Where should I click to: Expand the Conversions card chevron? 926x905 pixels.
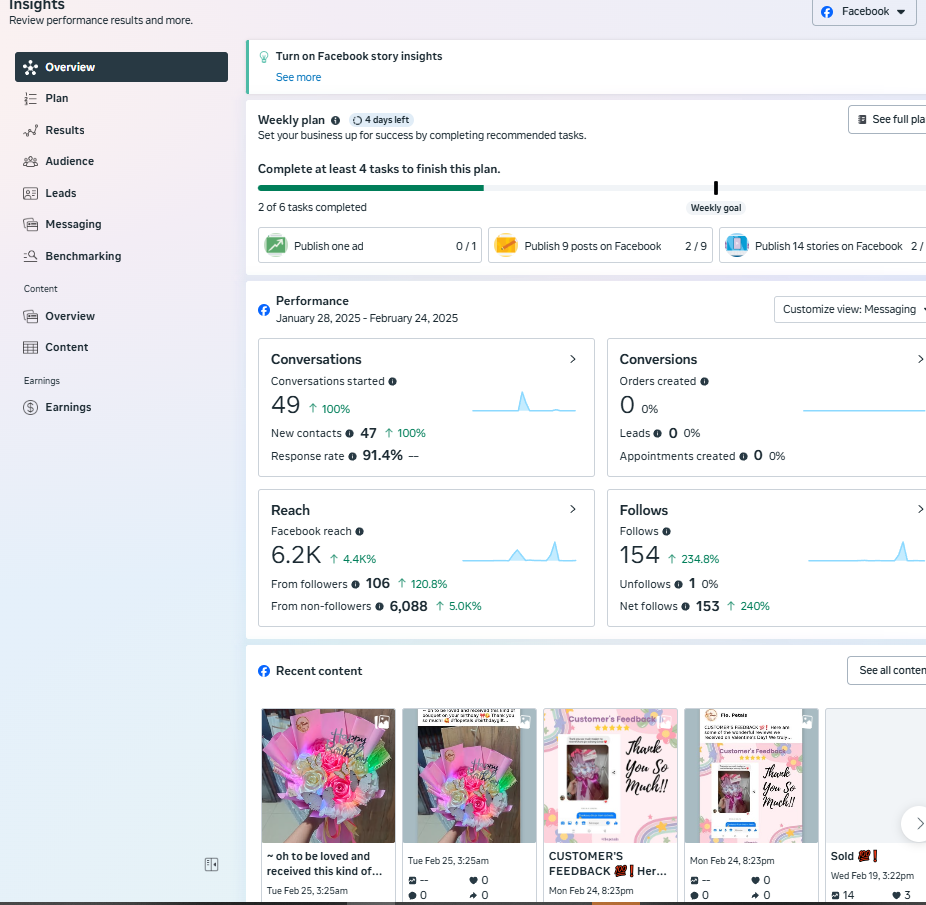[920, 359]
